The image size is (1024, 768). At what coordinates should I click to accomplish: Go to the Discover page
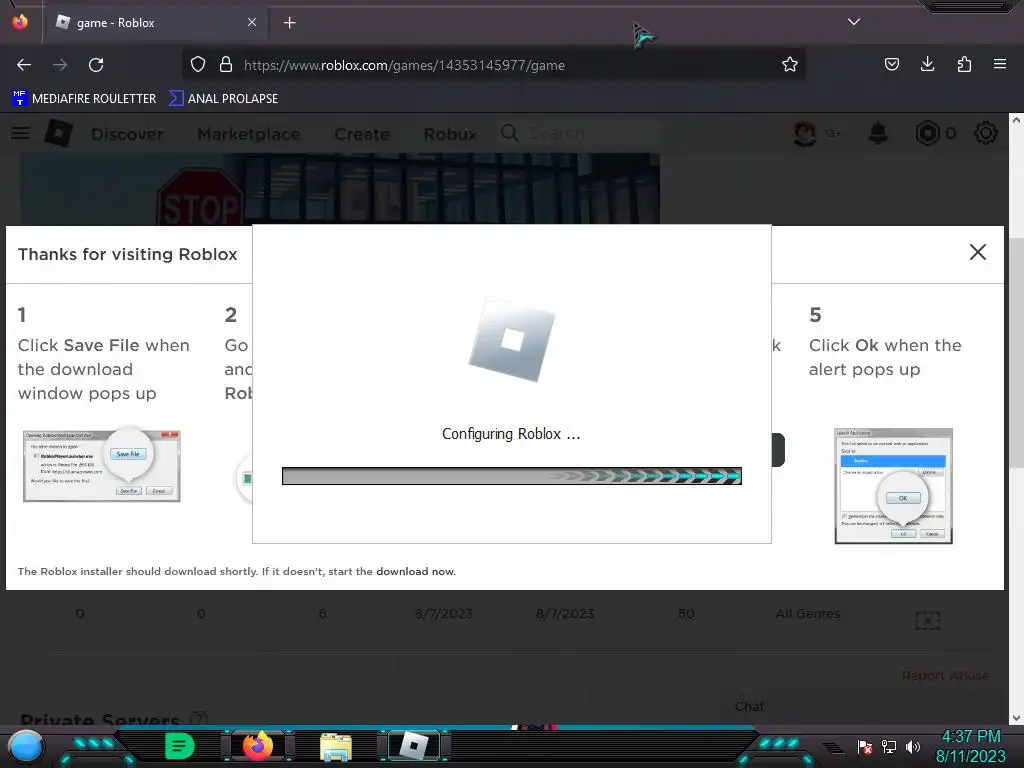127,134
